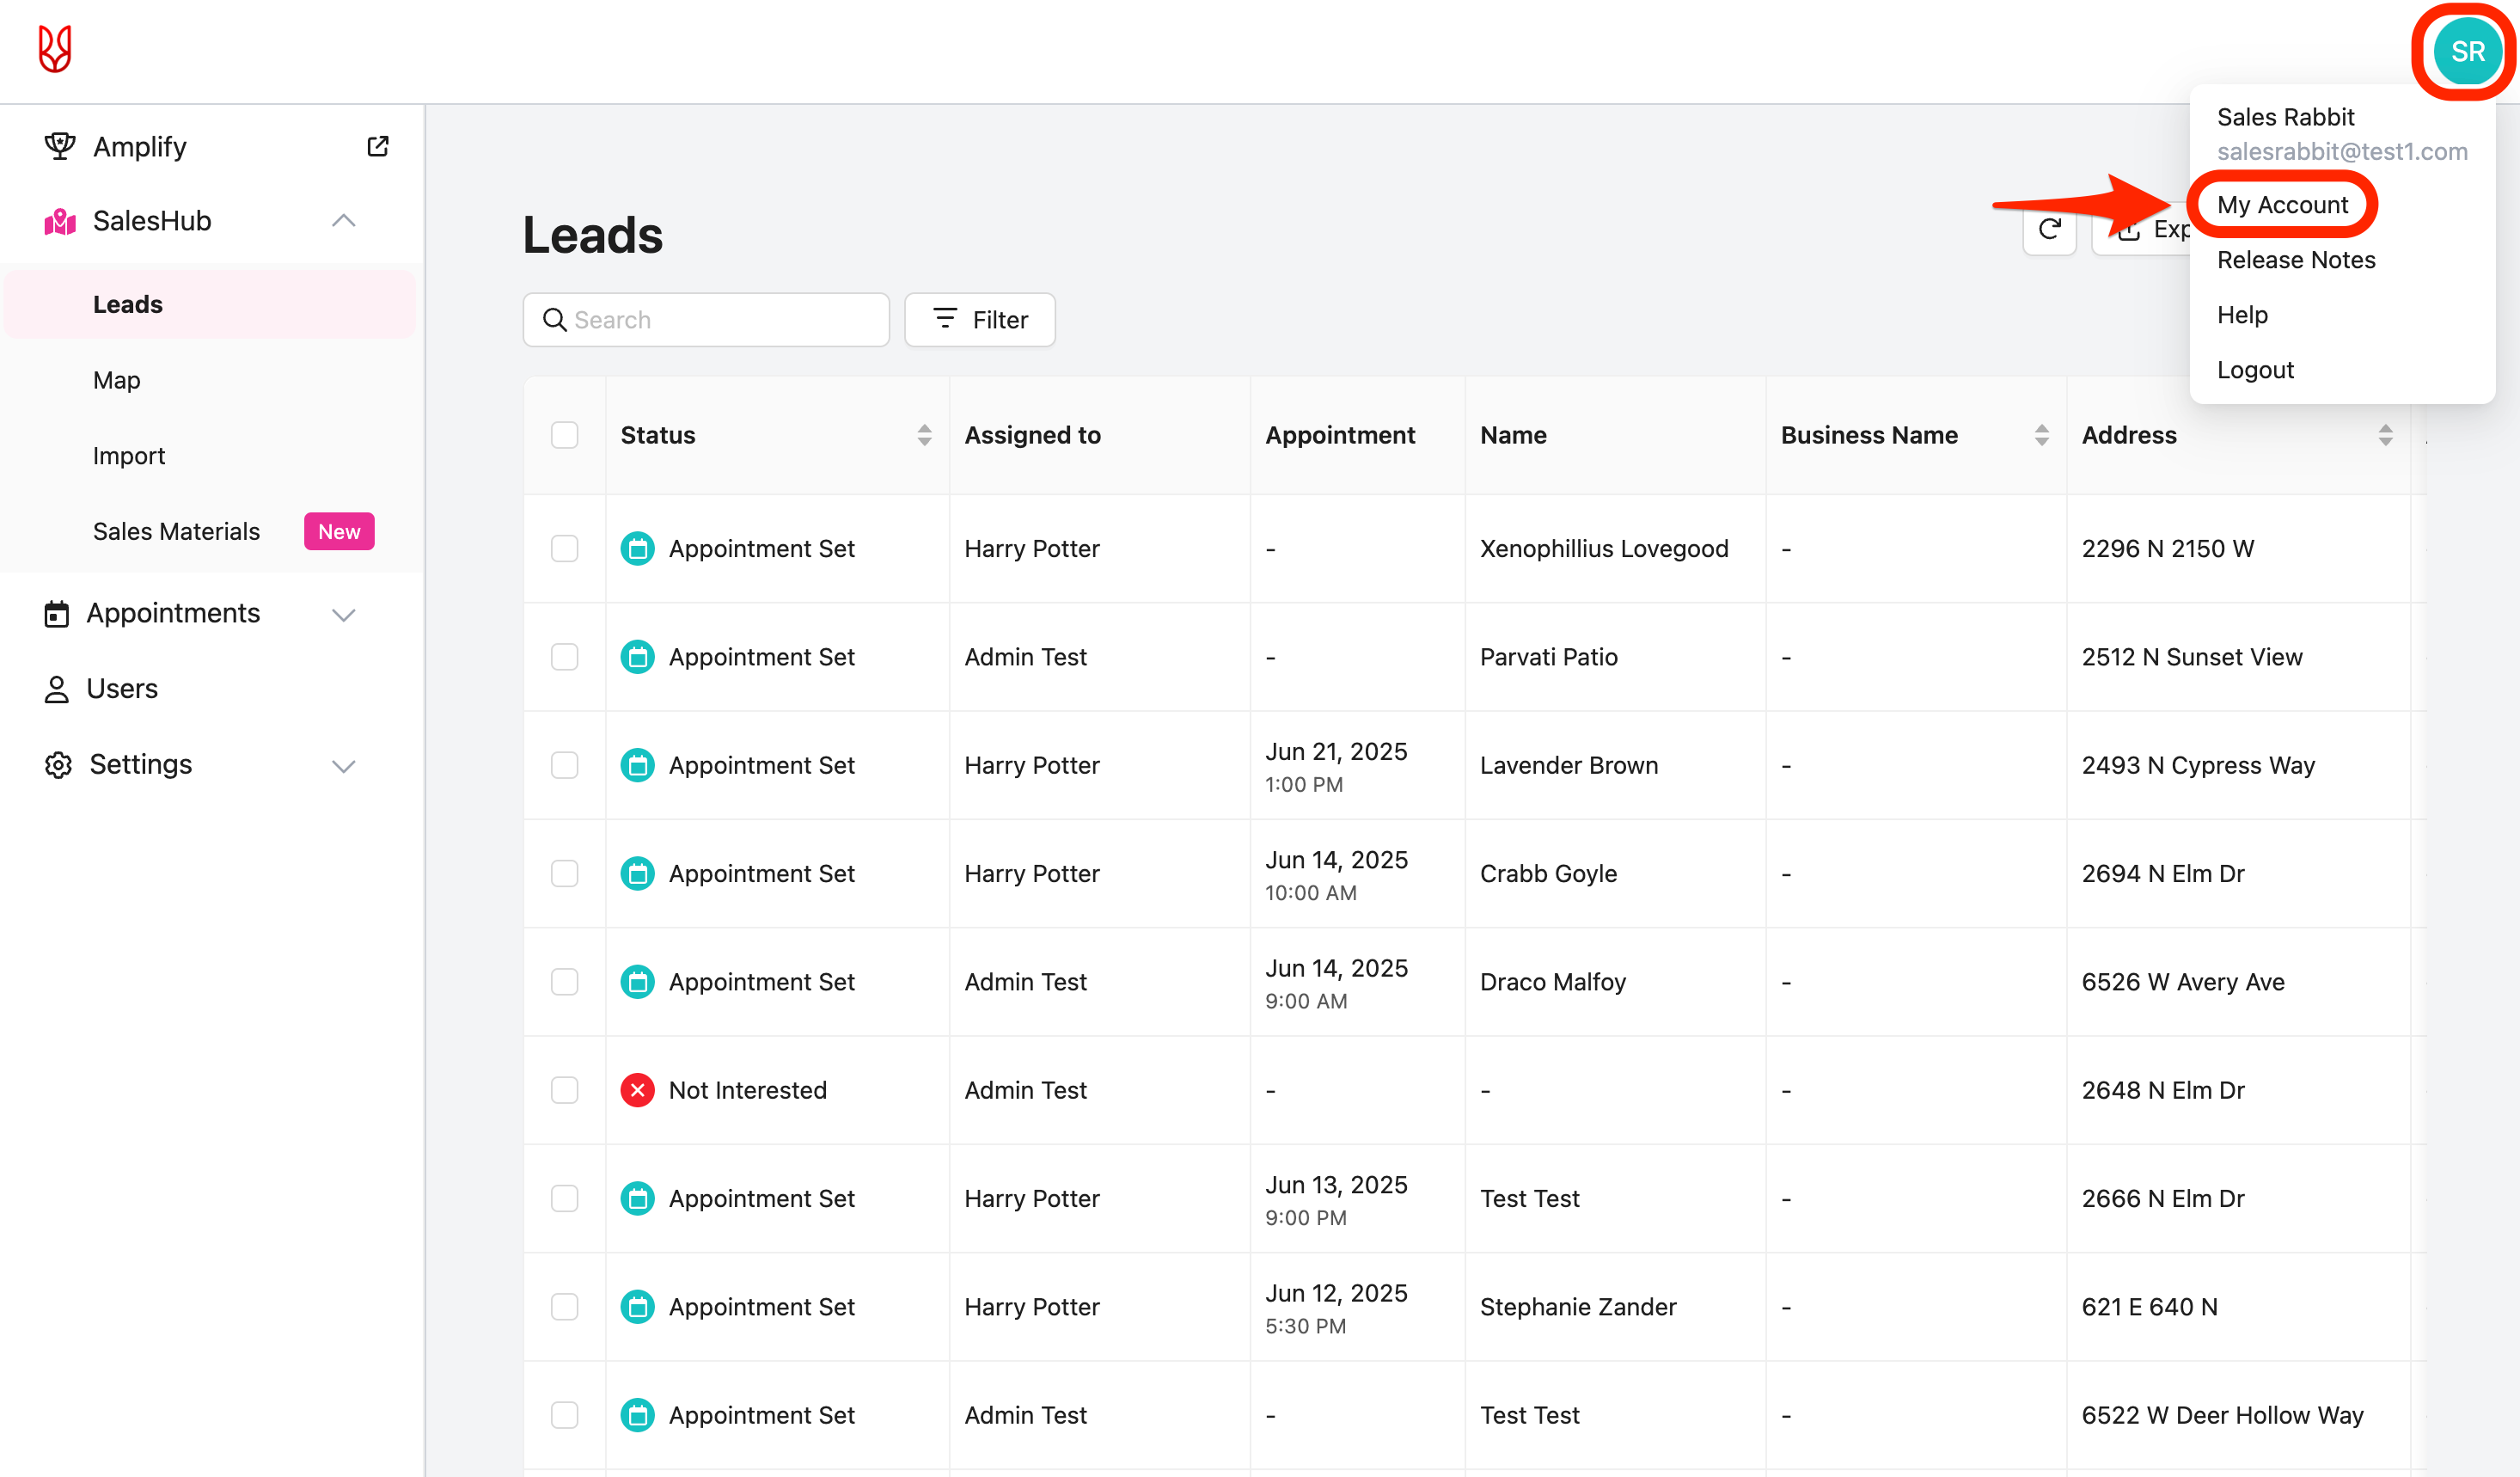2520x1477 pixels.
Task: Expand the Appointments sidebar section
Action: (343, 614)
